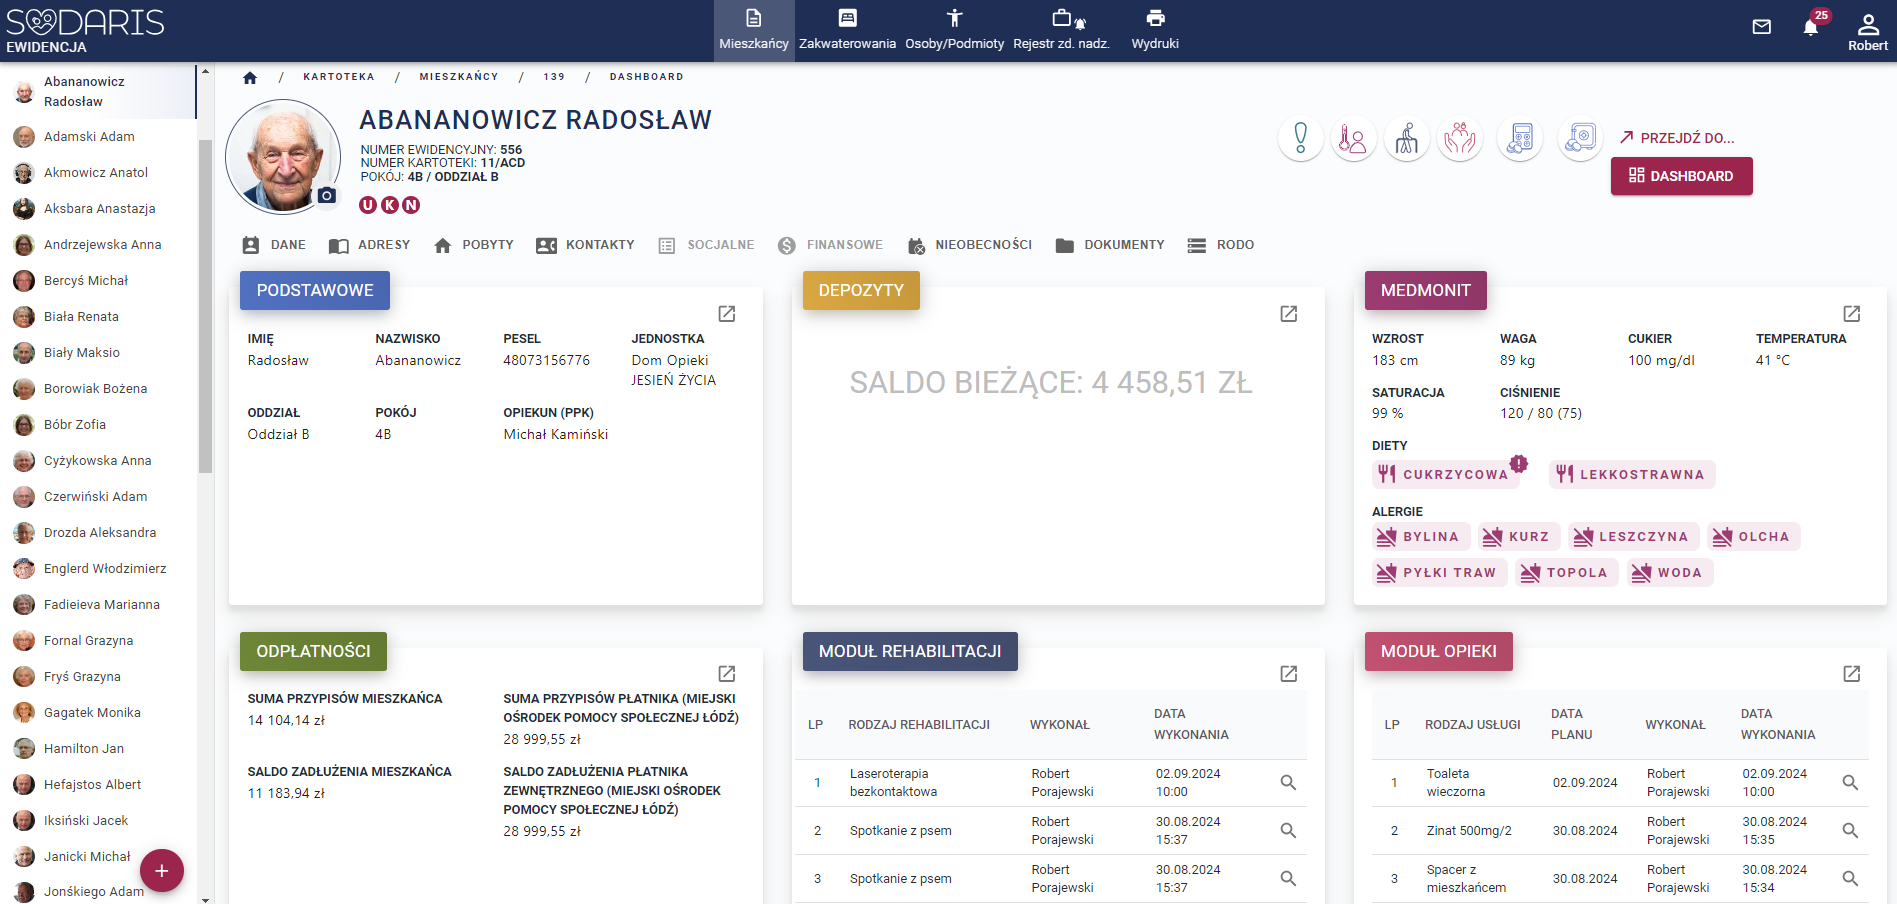Expand the Depozyty panel via open icon
Viewport: 1897px width, 904px height.
(x=1289, y=314)
